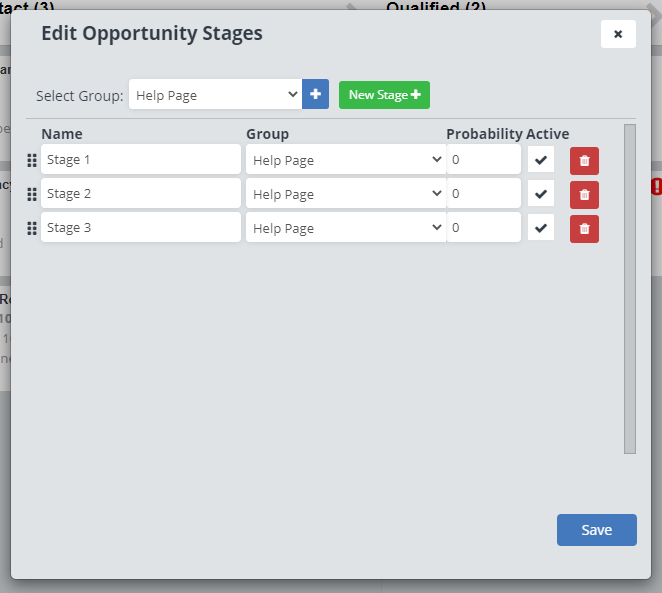Expand Group dropdown for Stage 3
The image size is (662, 593).
345,228
